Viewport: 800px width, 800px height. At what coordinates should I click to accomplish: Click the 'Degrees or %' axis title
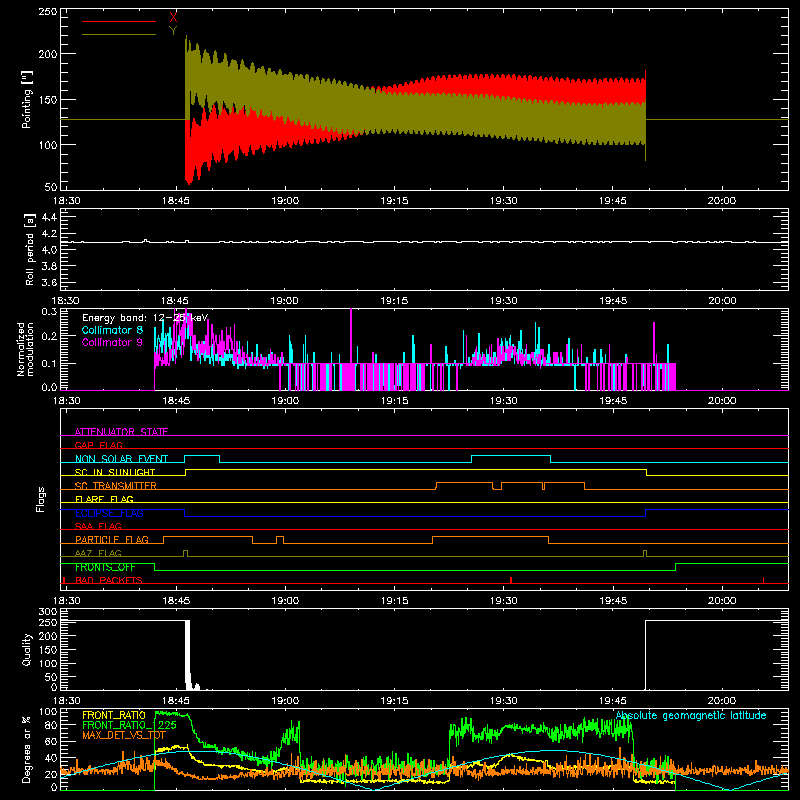tap(27, 749)
